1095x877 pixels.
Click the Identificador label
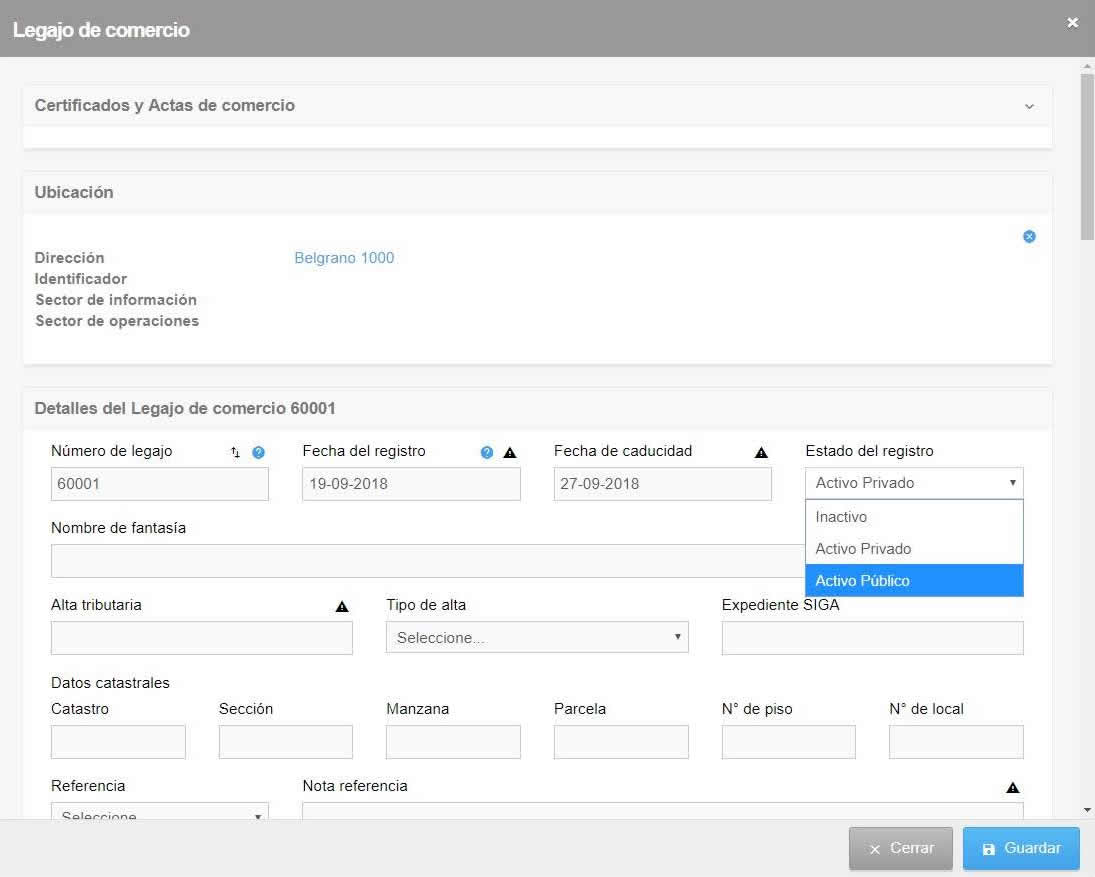coord(81,279)
